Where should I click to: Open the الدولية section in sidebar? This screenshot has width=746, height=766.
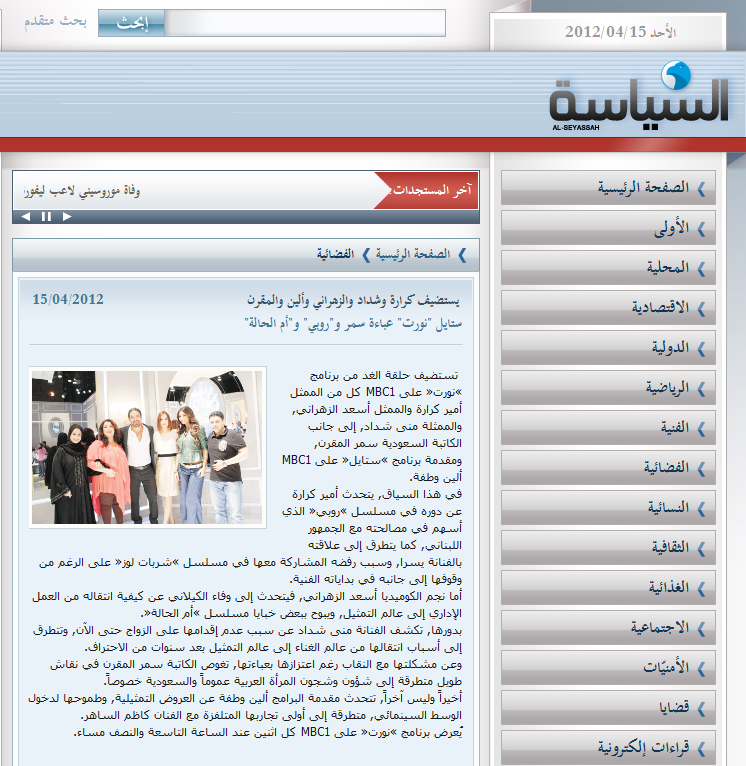pyautogui.click(x=608, y=348)
